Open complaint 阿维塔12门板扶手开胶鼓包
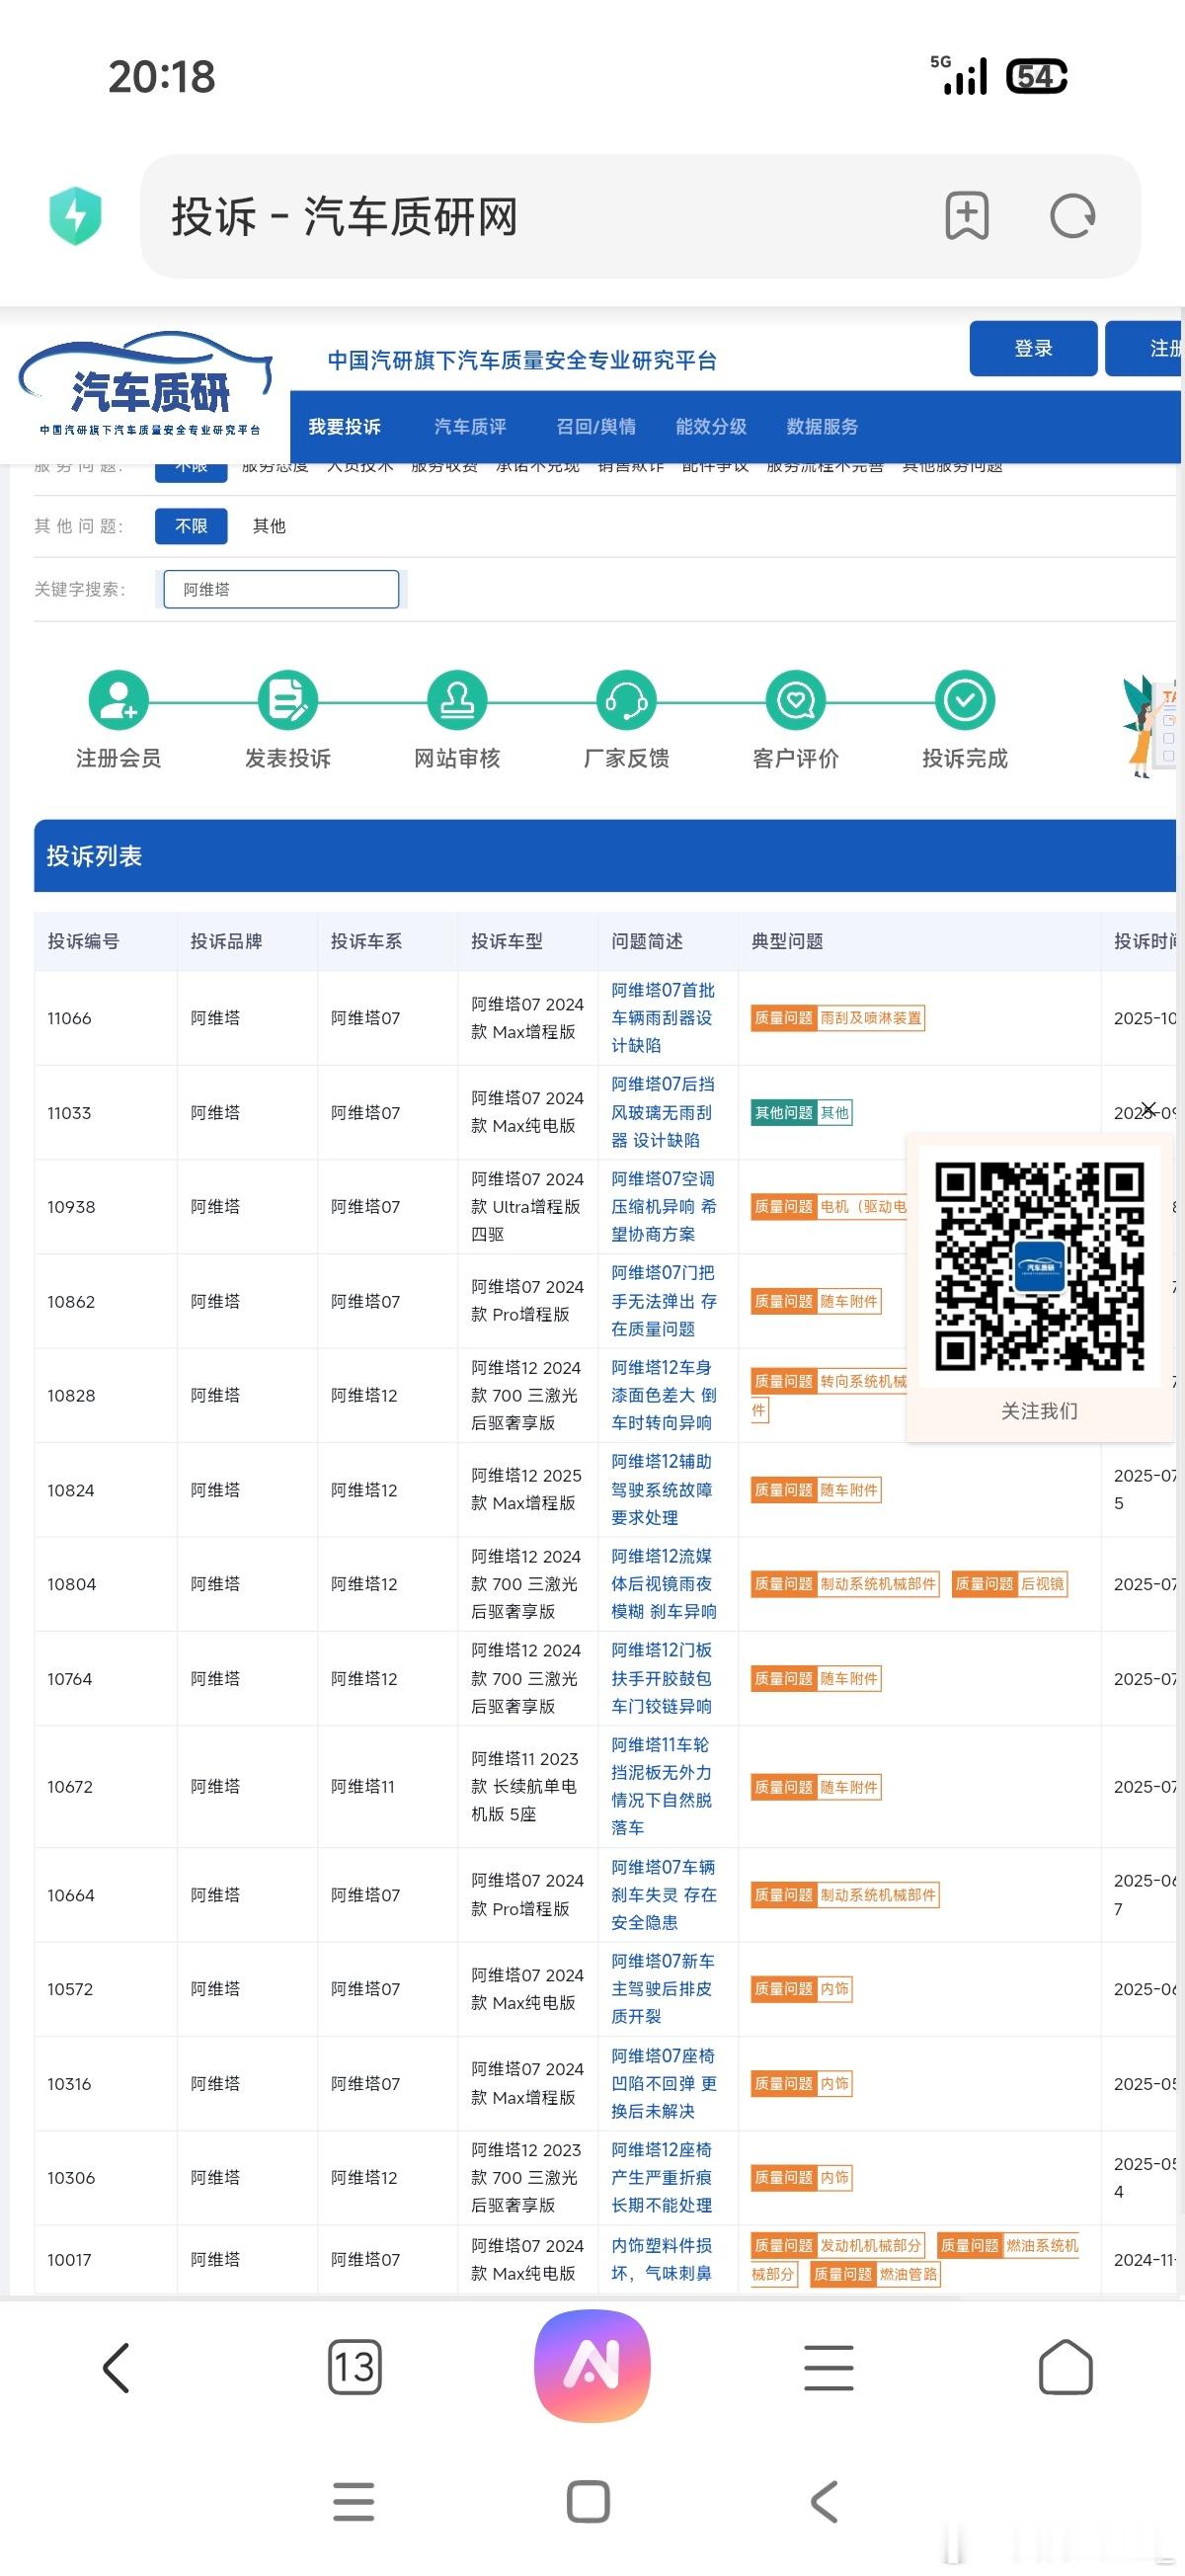The image size is (1185, 2576). point(664,1678)
